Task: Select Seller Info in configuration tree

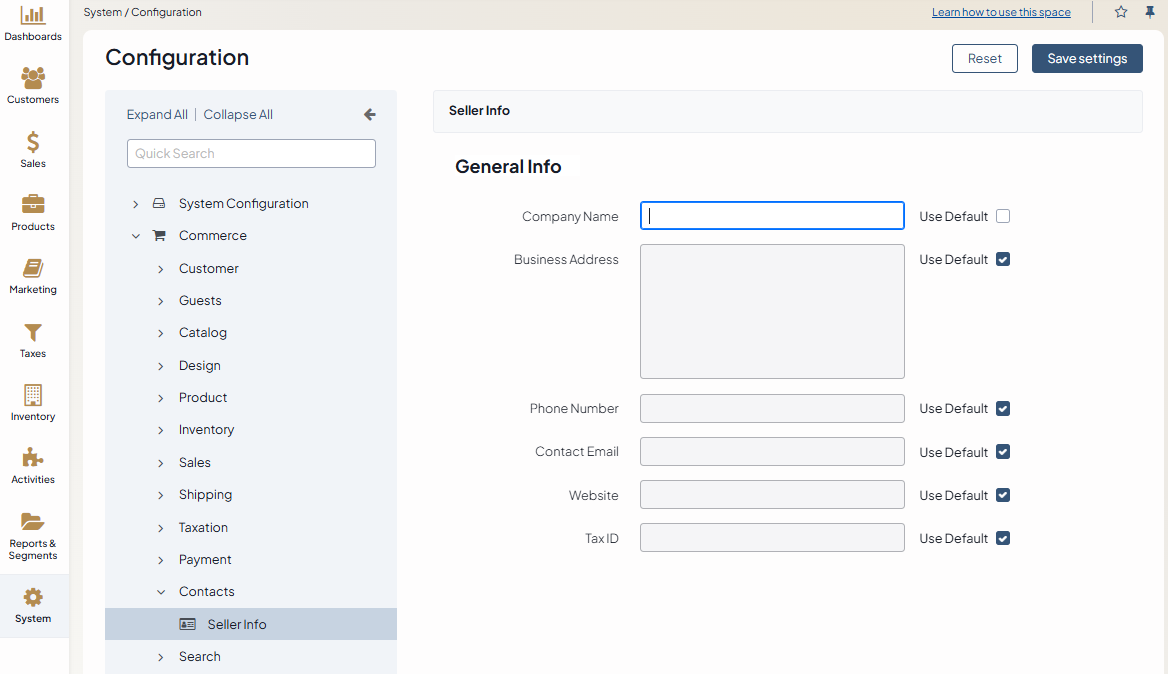Action: [x=237, y=624]
